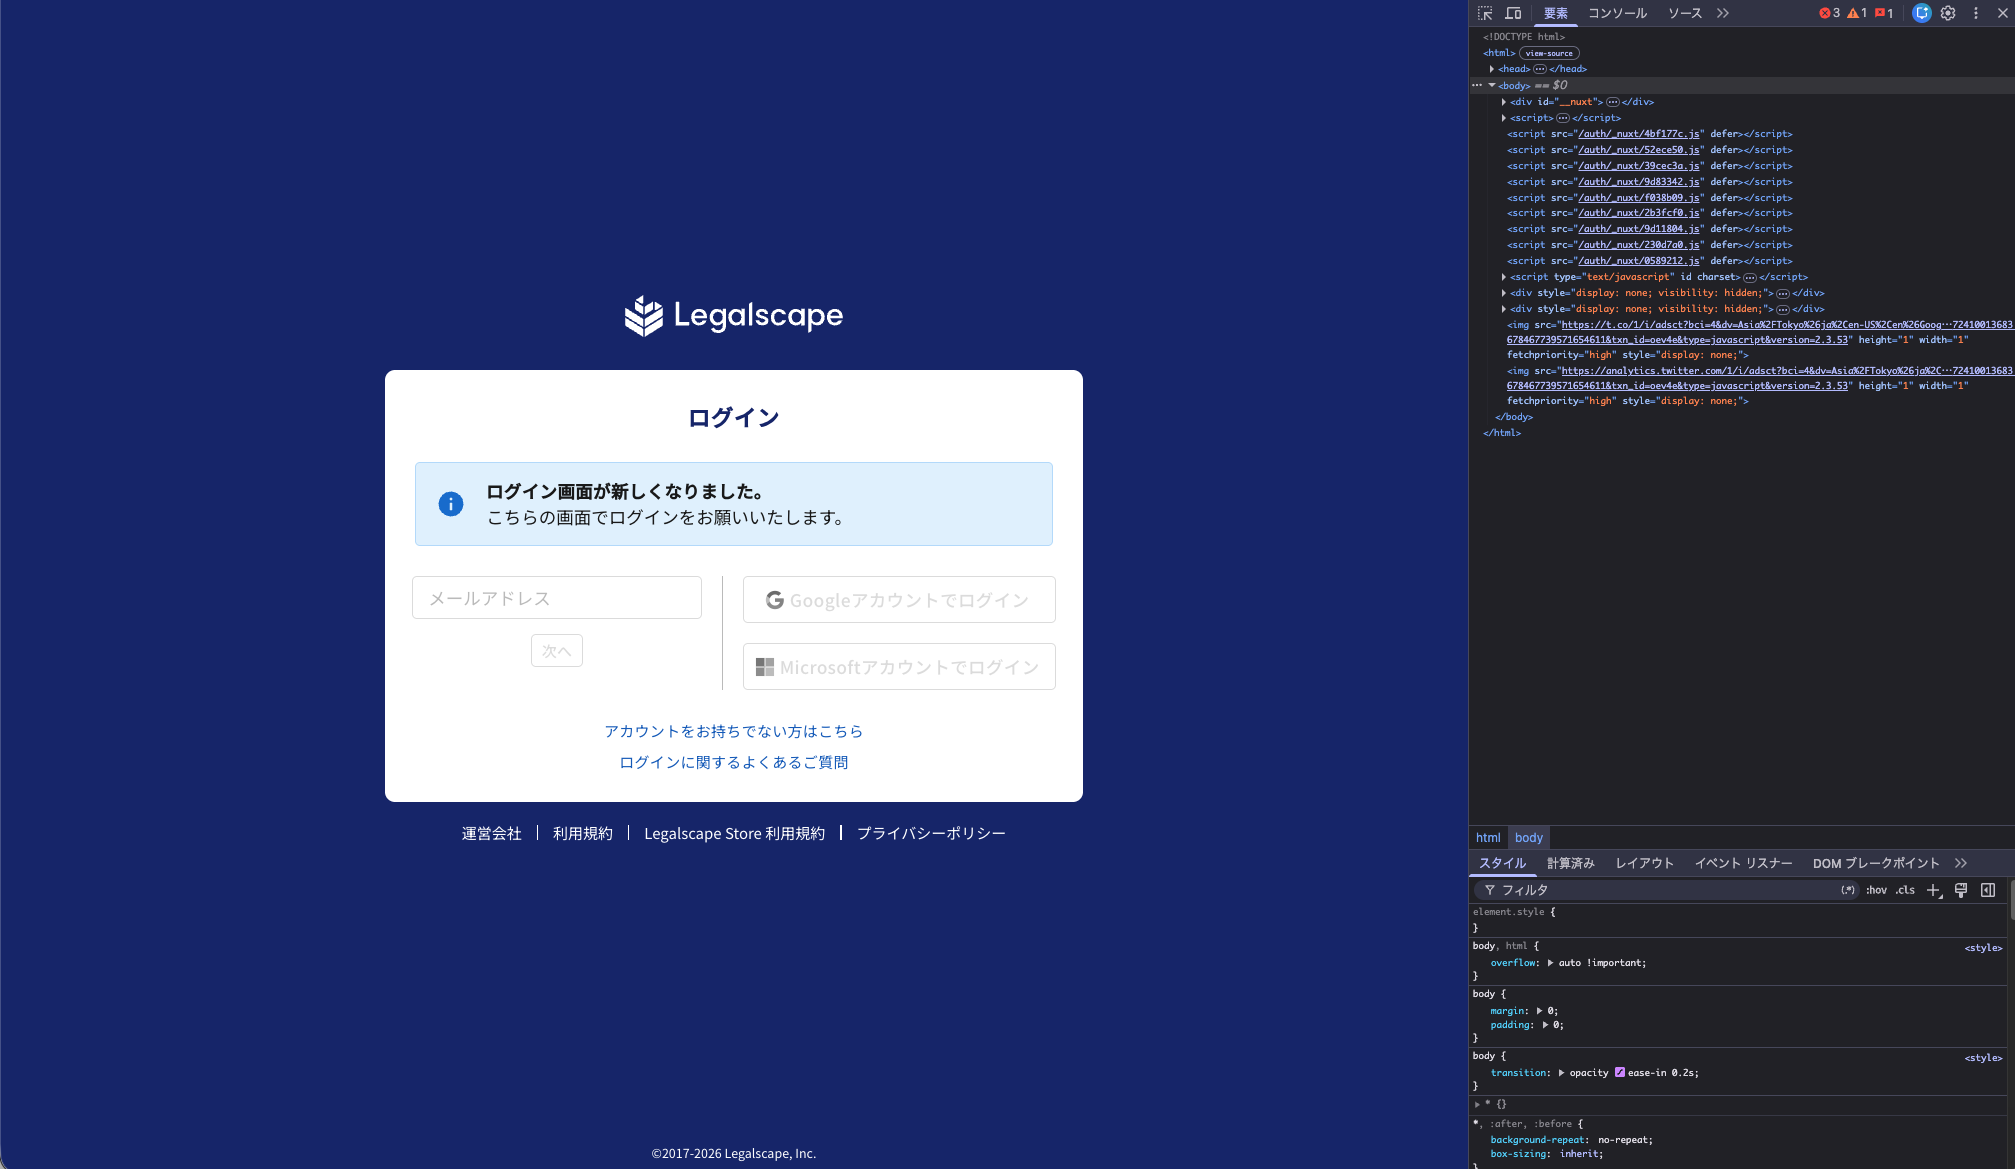Add a new style rule plus icon
Image resolution: width=2015 pixels, height=1169 pixels.
coord(1934,890)
